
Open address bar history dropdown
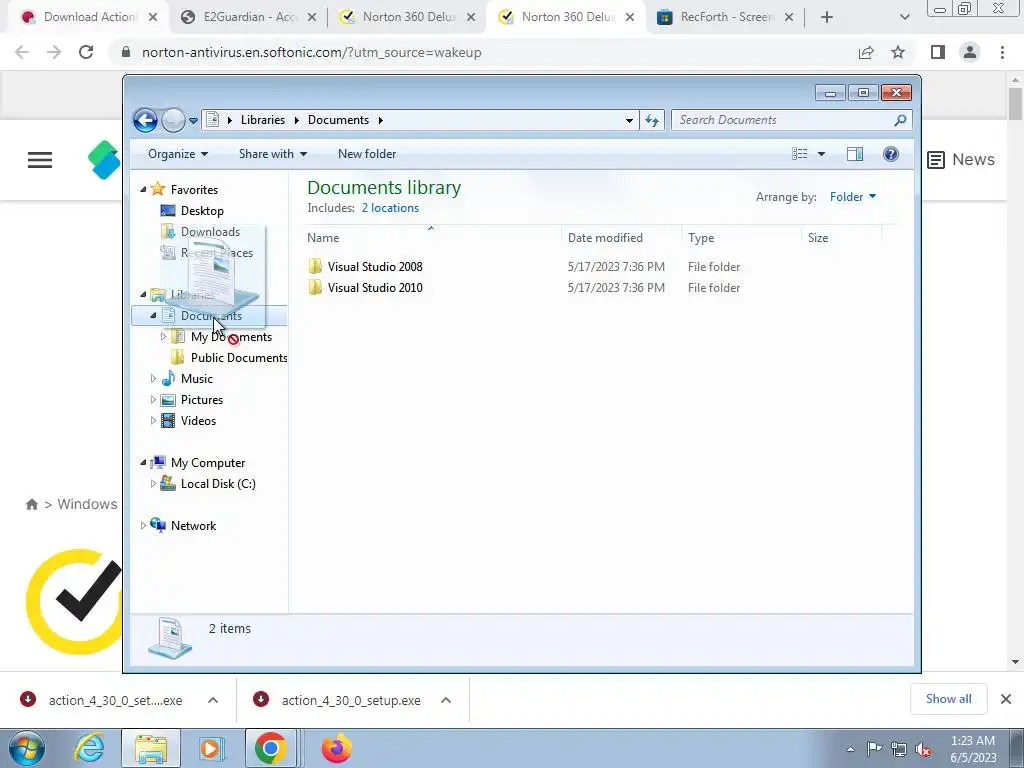(629, 120)
